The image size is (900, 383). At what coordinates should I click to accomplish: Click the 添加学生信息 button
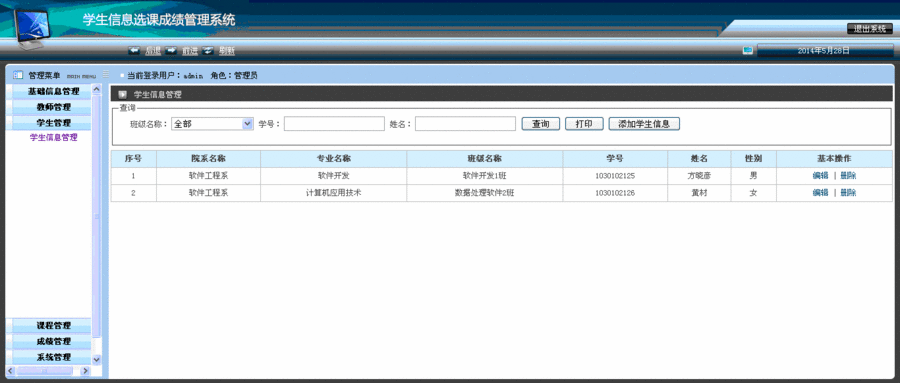645,123
